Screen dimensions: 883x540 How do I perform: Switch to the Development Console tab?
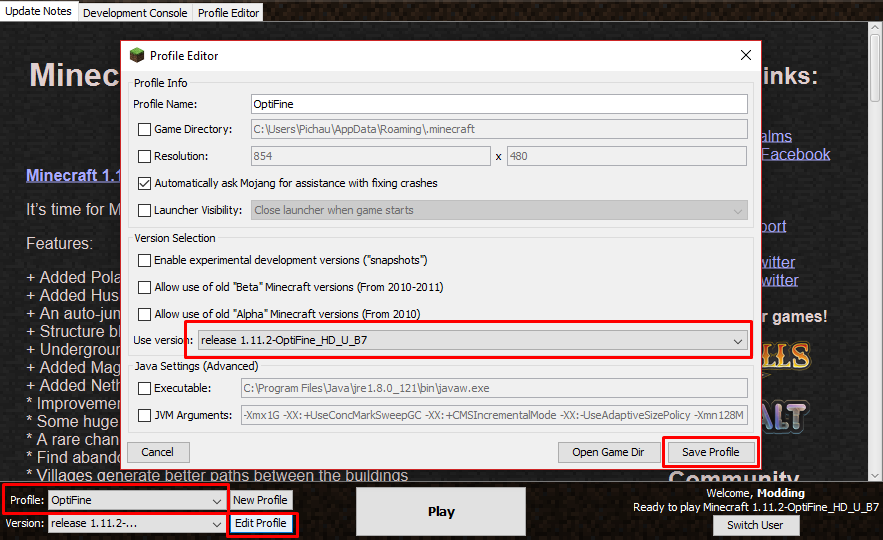(135, 12)
